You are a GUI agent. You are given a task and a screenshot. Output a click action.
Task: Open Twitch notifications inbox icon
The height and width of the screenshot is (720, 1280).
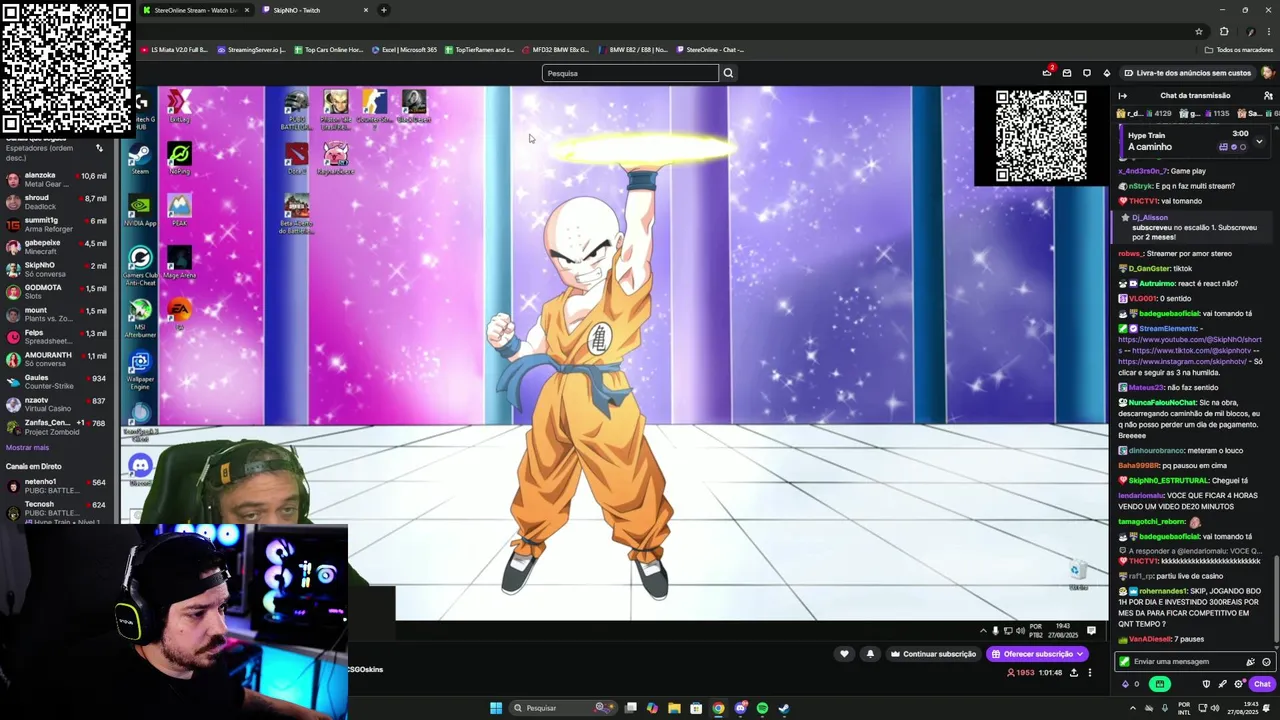1067,73
